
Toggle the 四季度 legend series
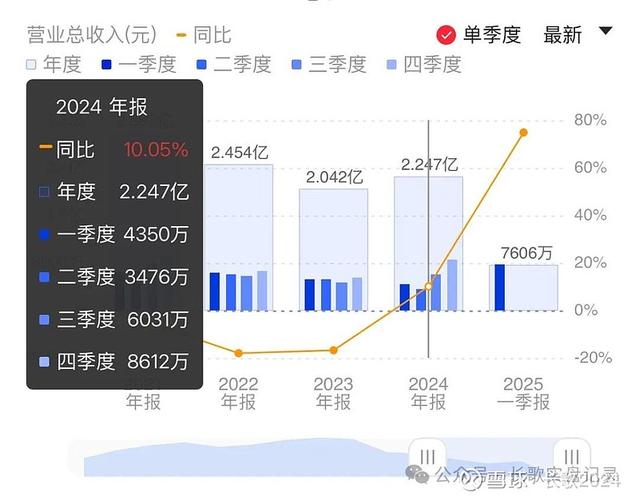pyautogui.click(x=424, y=64)
